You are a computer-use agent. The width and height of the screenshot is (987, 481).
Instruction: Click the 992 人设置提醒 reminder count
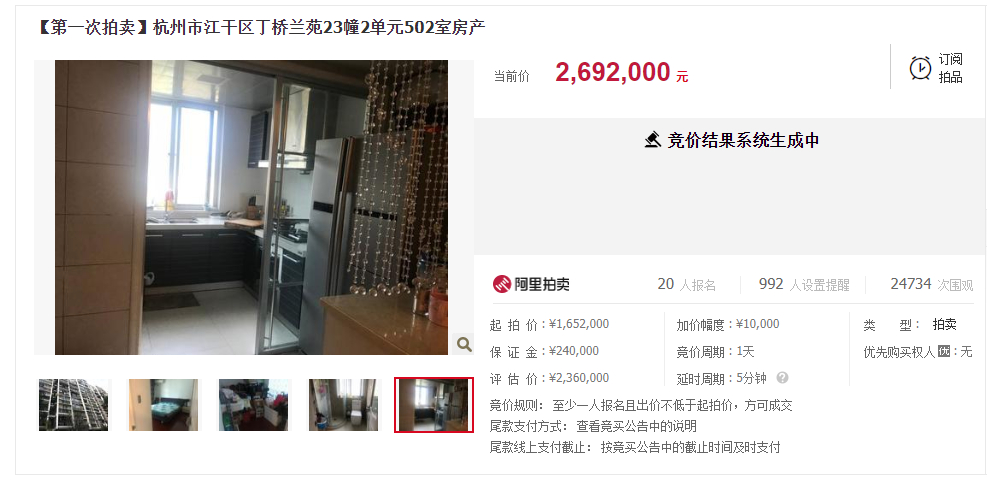tap(804, 285)
